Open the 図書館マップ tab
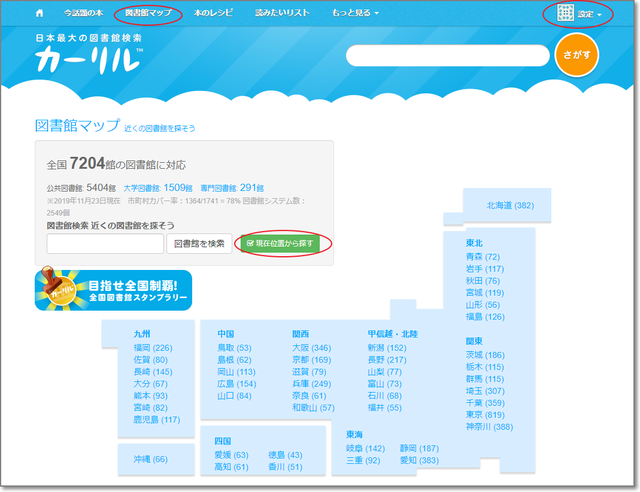The image size is (640, 492). pos(148,14)
